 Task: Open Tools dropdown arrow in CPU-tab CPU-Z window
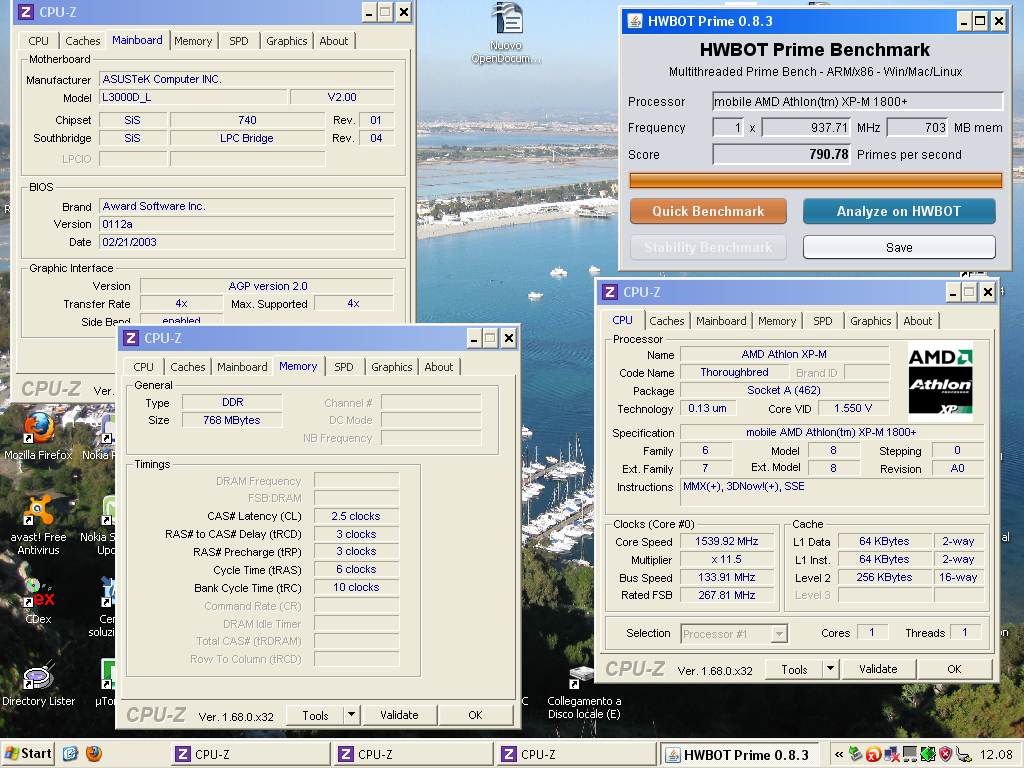click(830, 669)
